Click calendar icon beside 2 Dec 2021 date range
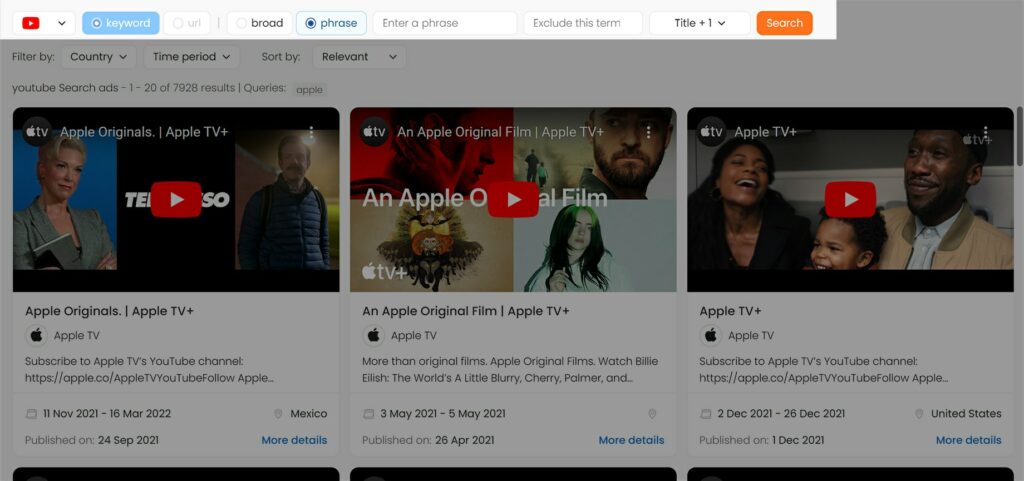The width and height of the screenshot is (1024, 481). 705,414
